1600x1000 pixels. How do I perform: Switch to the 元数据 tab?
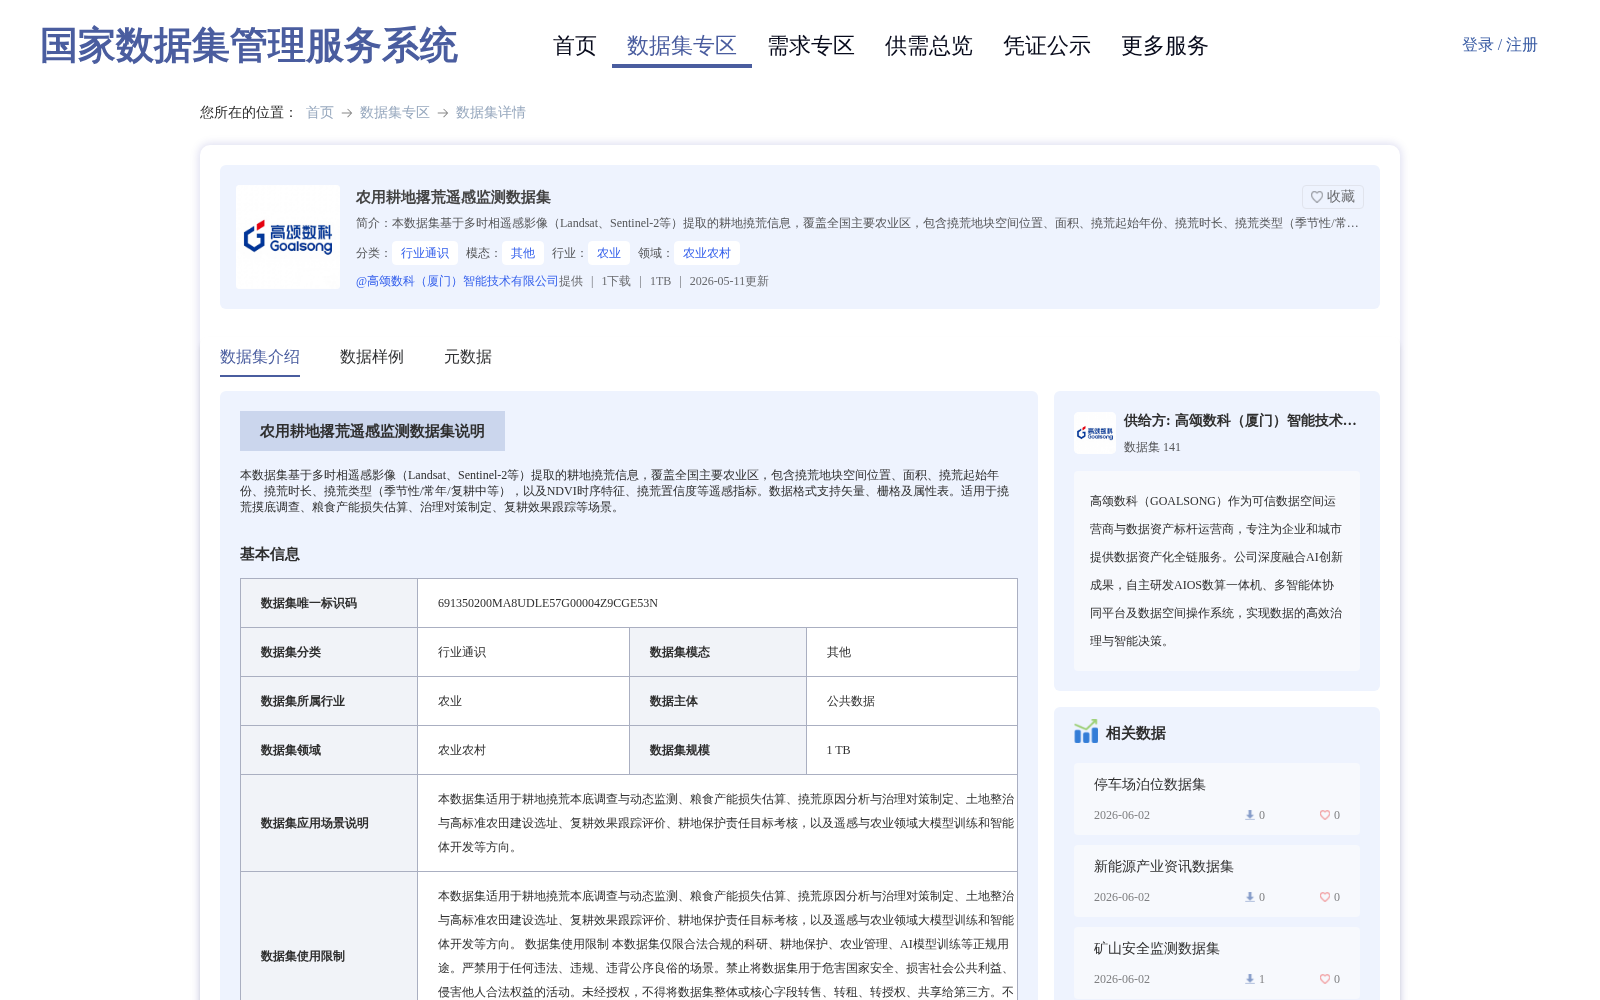point(468,357)
